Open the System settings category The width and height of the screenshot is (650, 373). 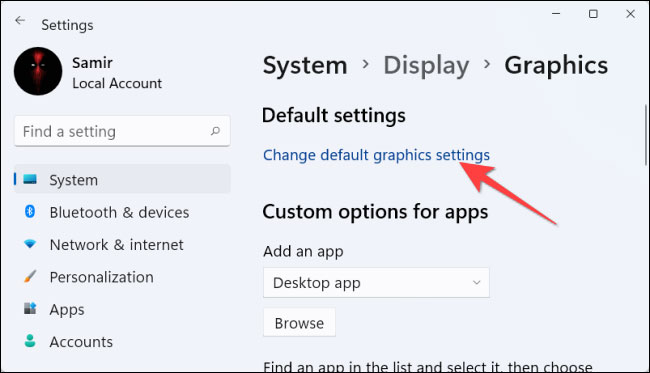coord(122,179)
